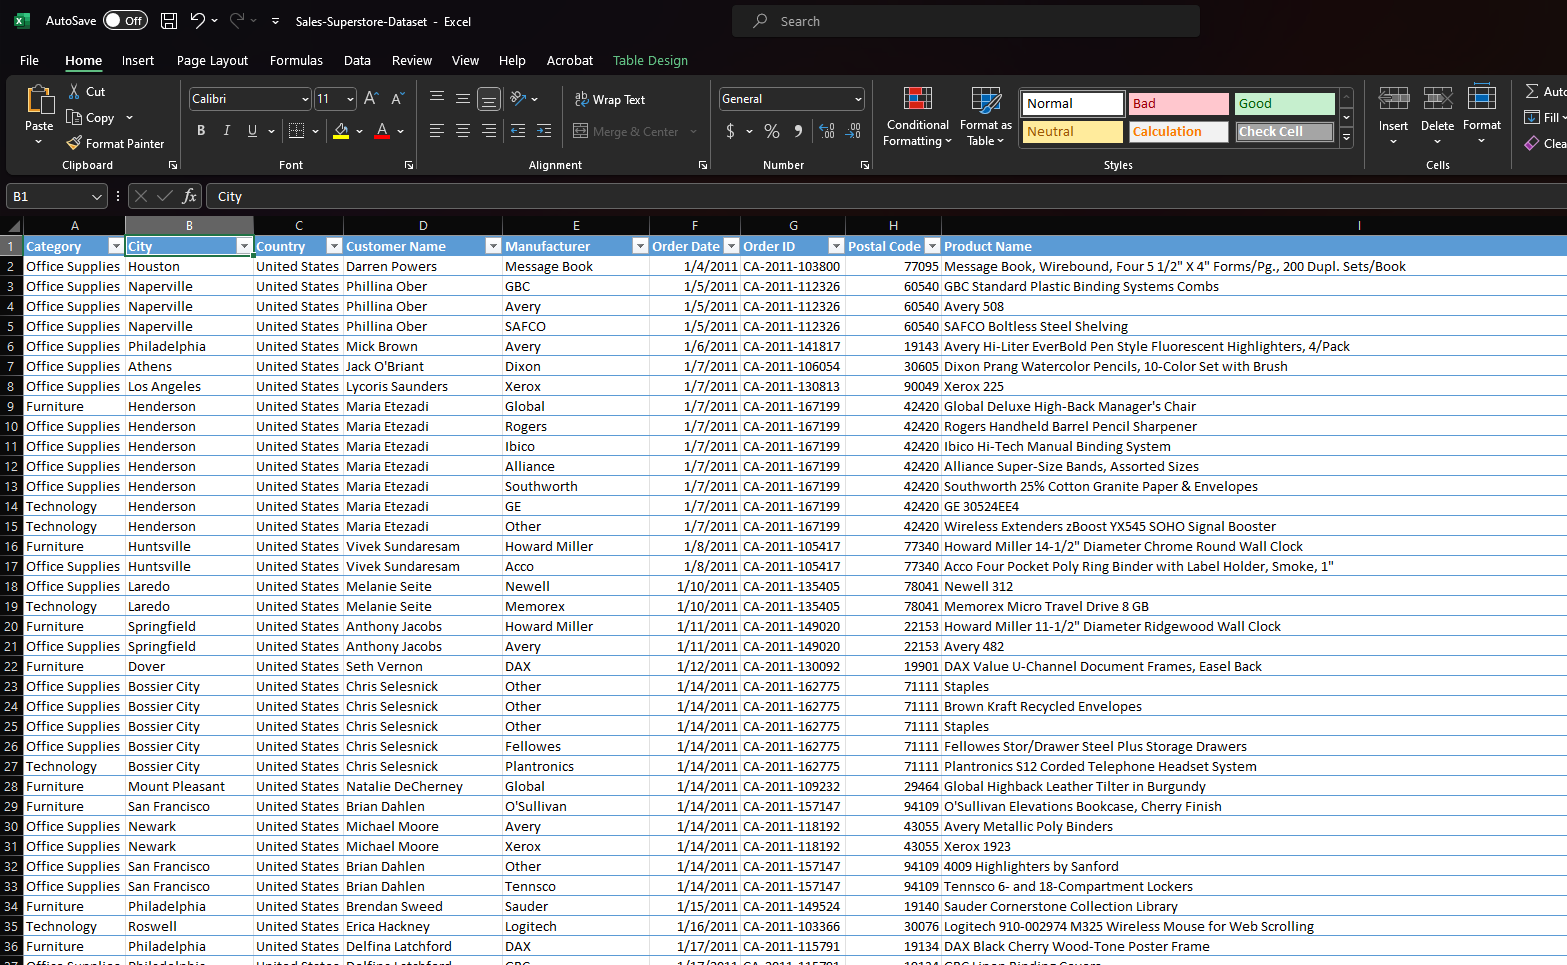Image resolution: width=1567 pixels, height=965 pixels.
Task: Apply the Bad cell style
Action: coord(1178,103)
